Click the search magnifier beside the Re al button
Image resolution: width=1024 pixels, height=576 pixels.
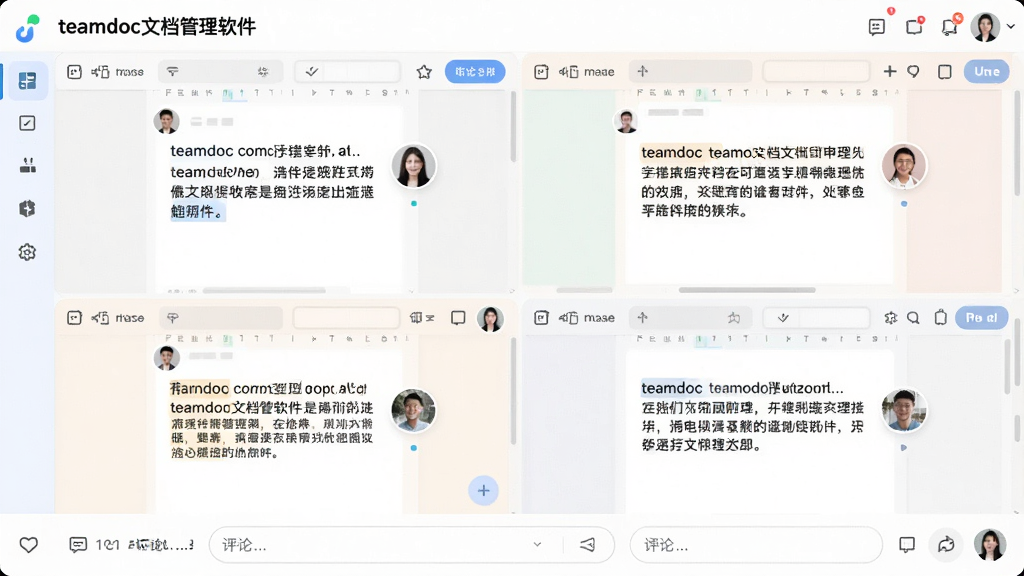pyautogui.click(x=913, y=317)
